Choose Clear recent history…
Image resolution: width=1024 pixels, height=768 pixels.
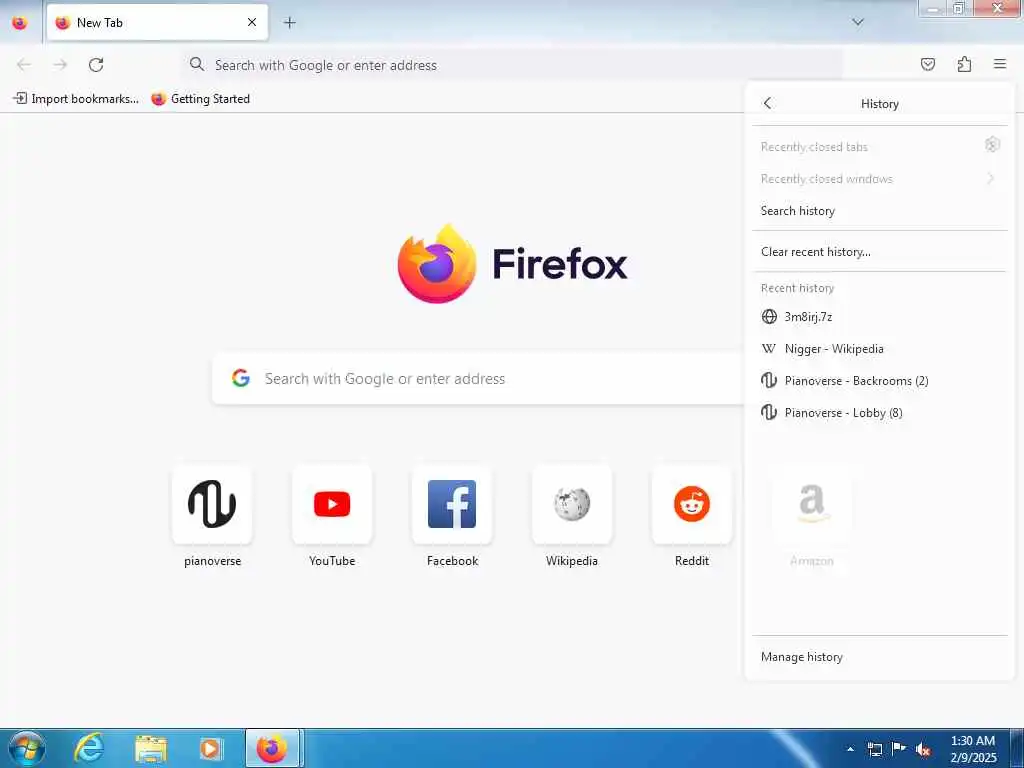click(879, 251)
